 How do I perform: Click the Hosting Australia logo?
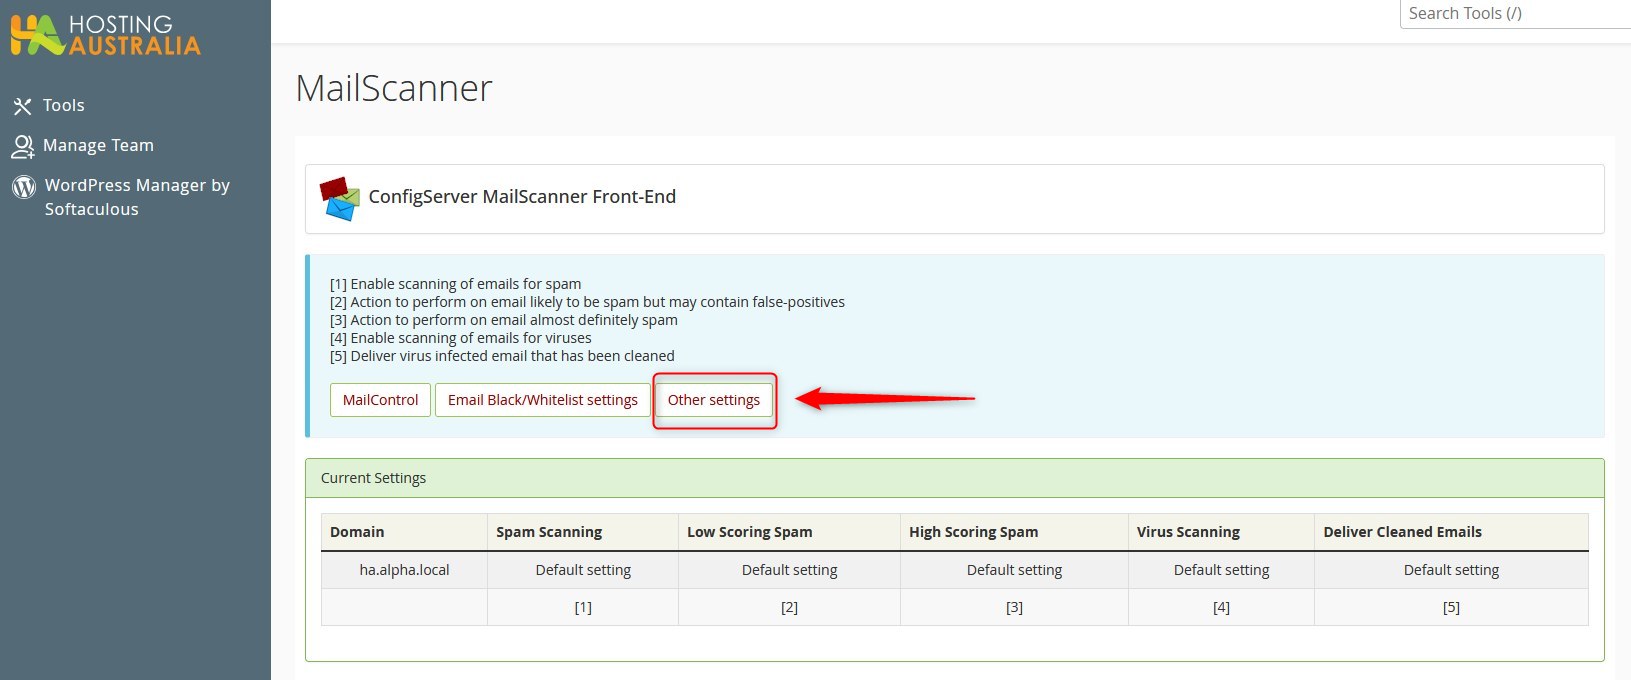point(106,35)
